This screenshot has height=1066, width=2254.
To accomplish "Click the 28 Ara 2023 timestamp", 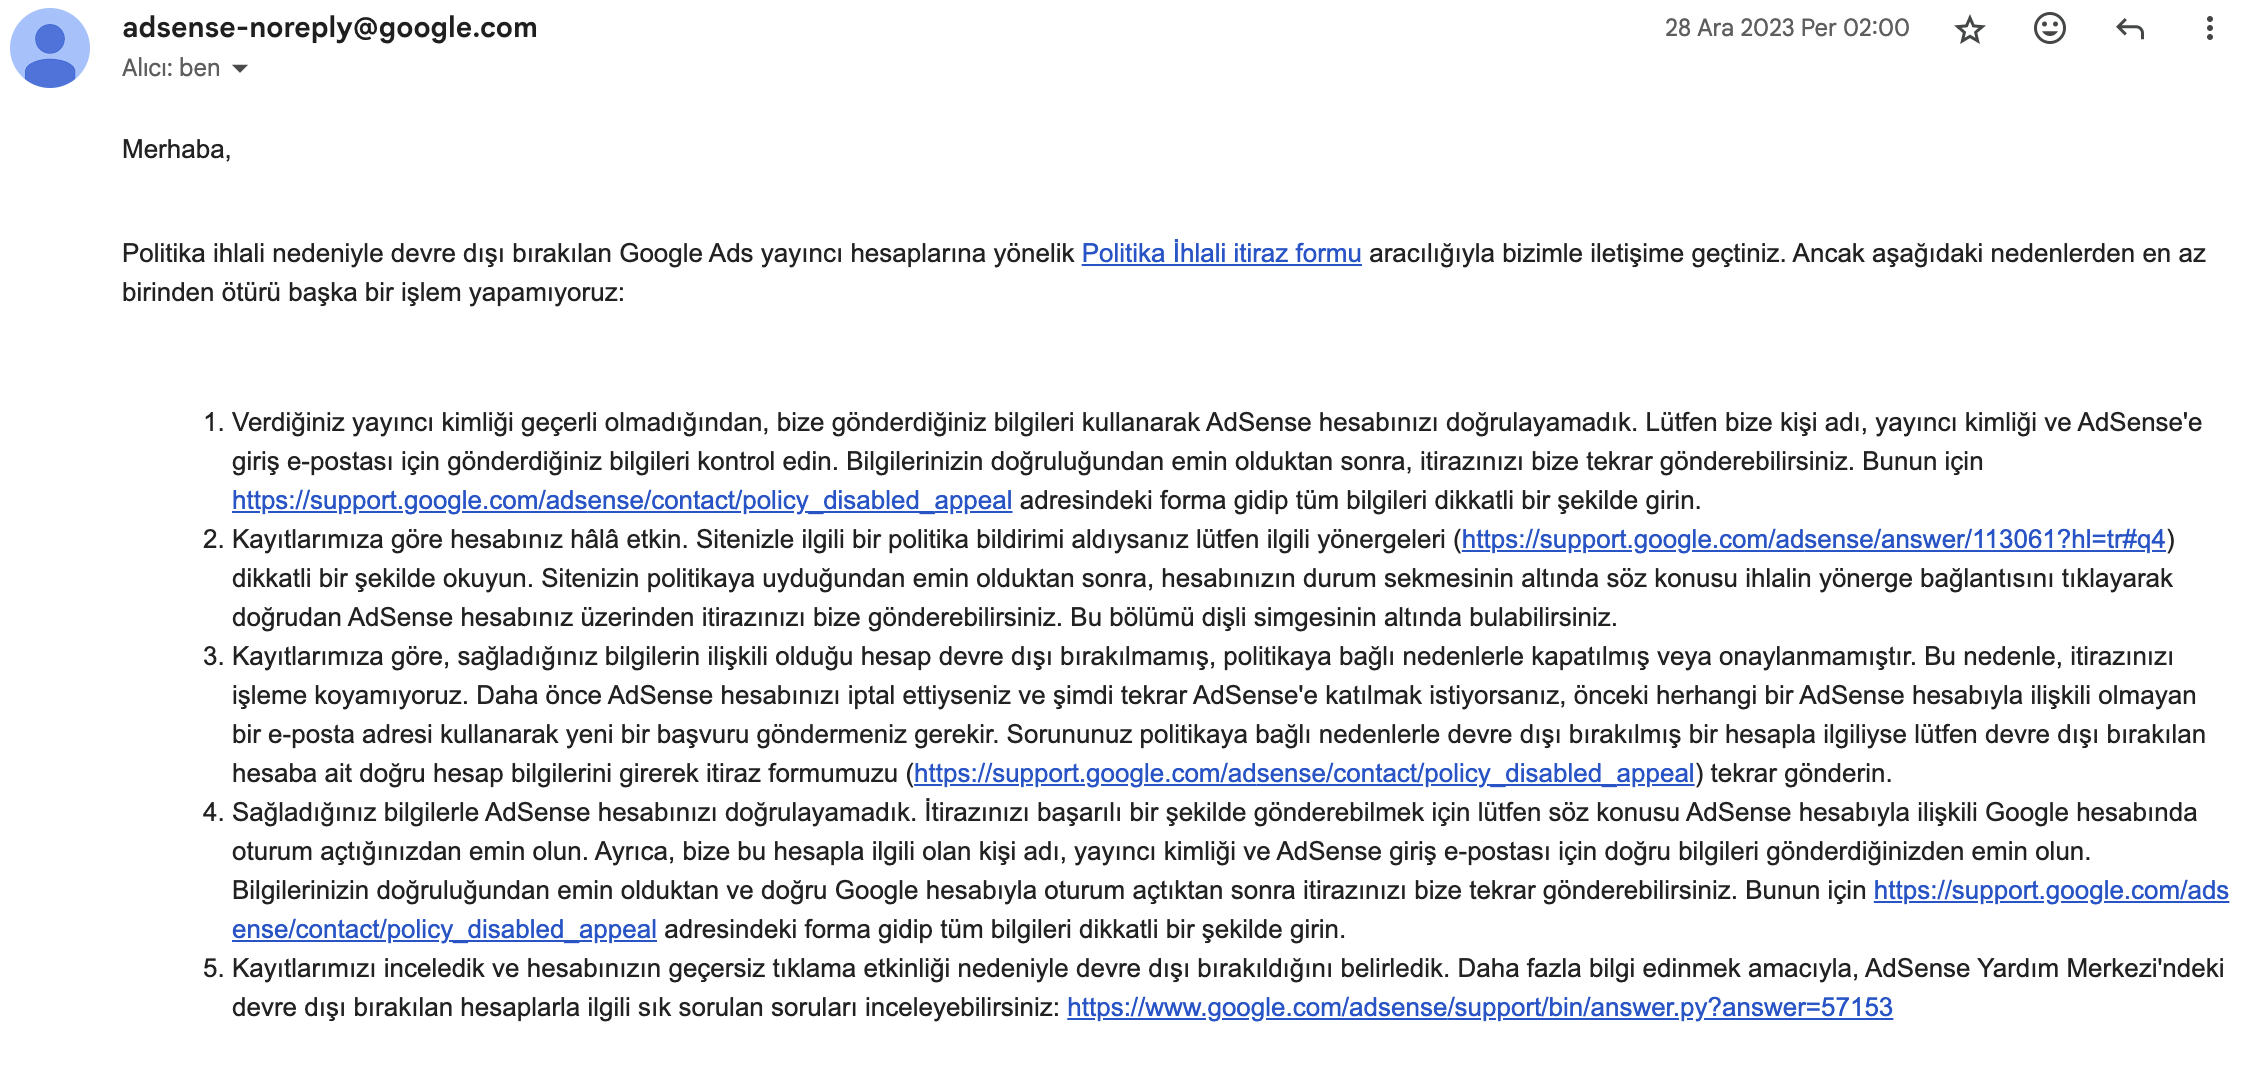I will click(x=1786, y=28).
